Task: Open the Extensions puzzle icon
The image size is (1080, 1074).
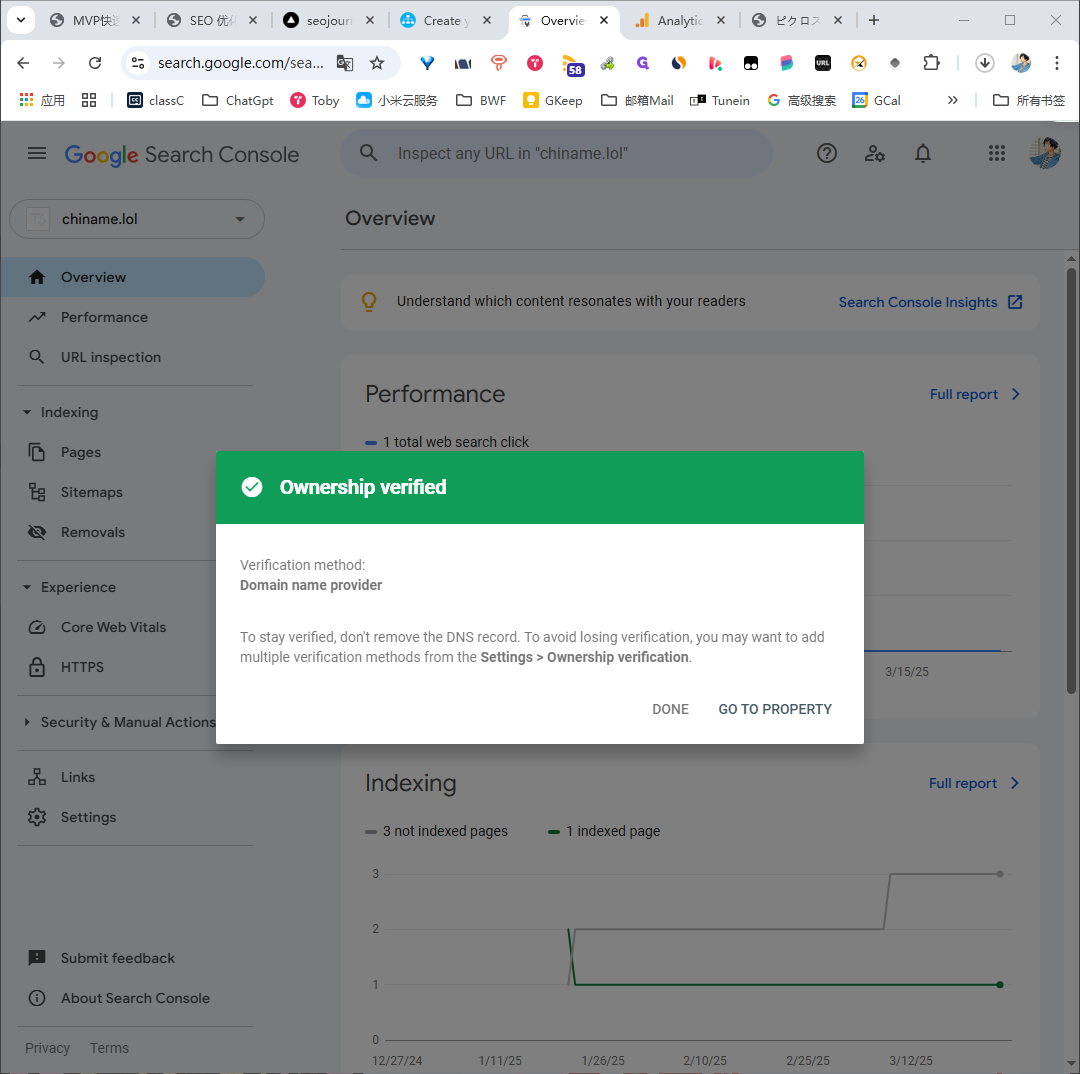Action: click(x=931, y=63)
